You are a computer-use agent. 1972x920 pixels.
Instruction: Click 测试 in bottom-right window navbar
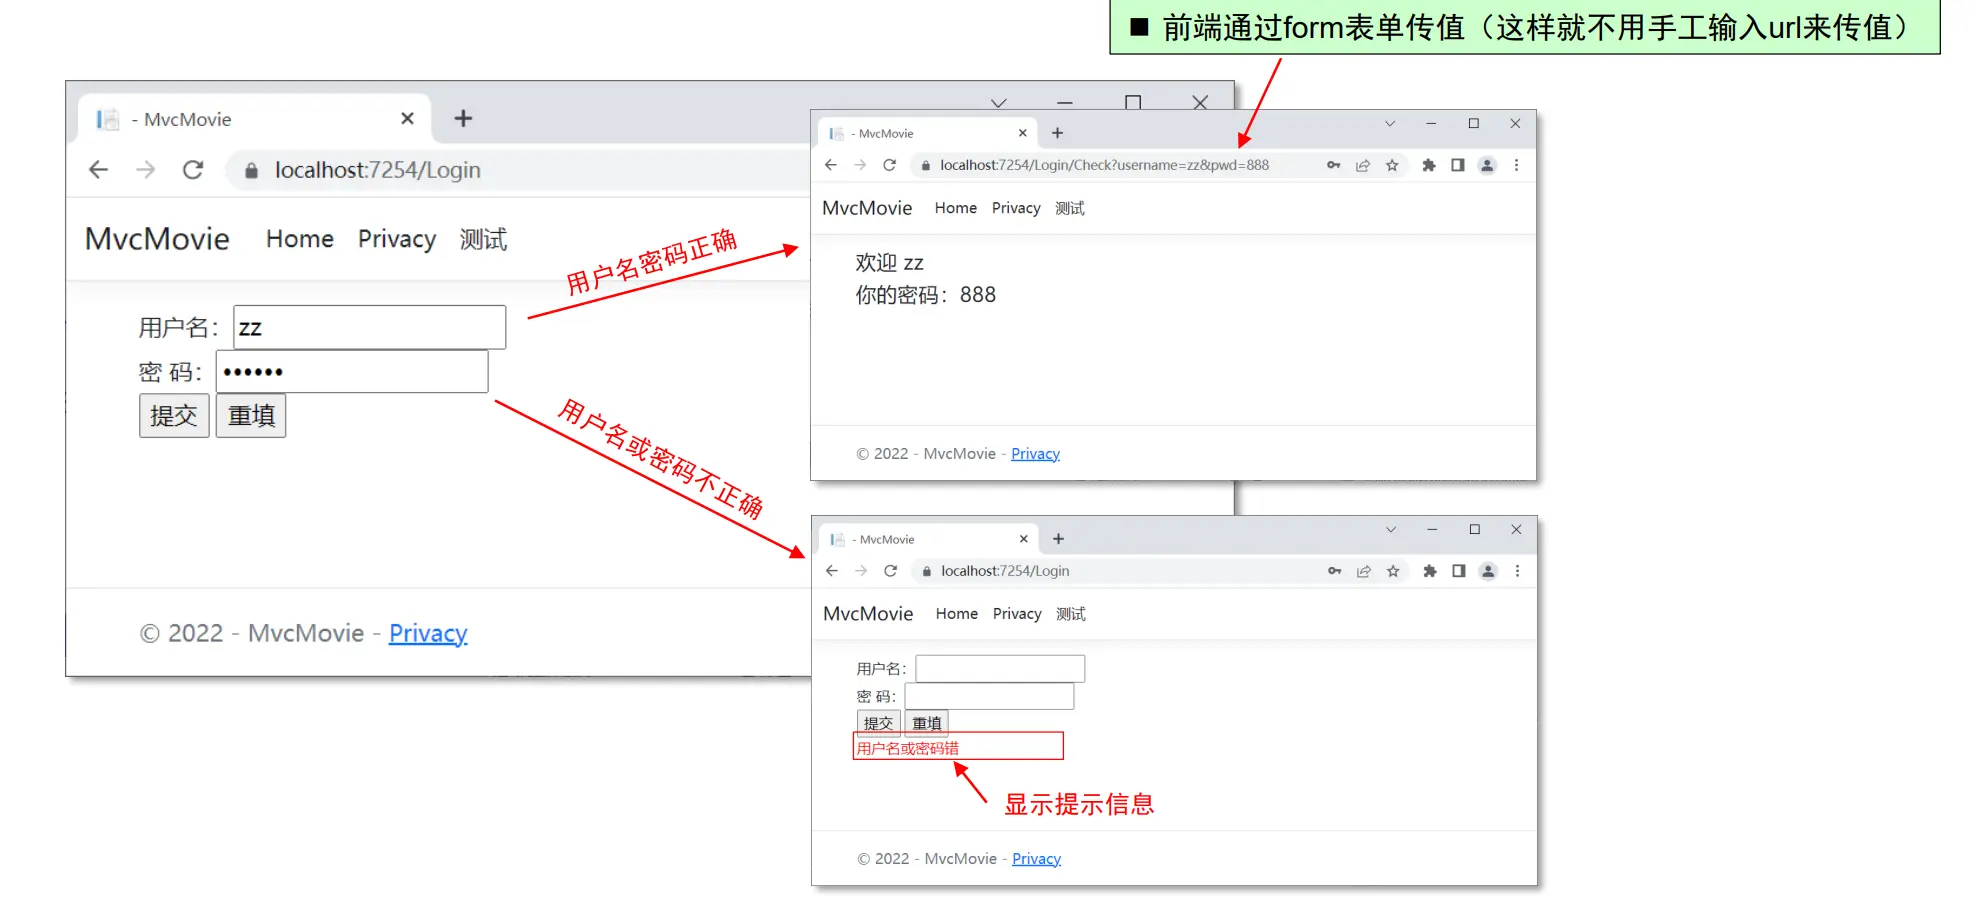pos(1071,614)
